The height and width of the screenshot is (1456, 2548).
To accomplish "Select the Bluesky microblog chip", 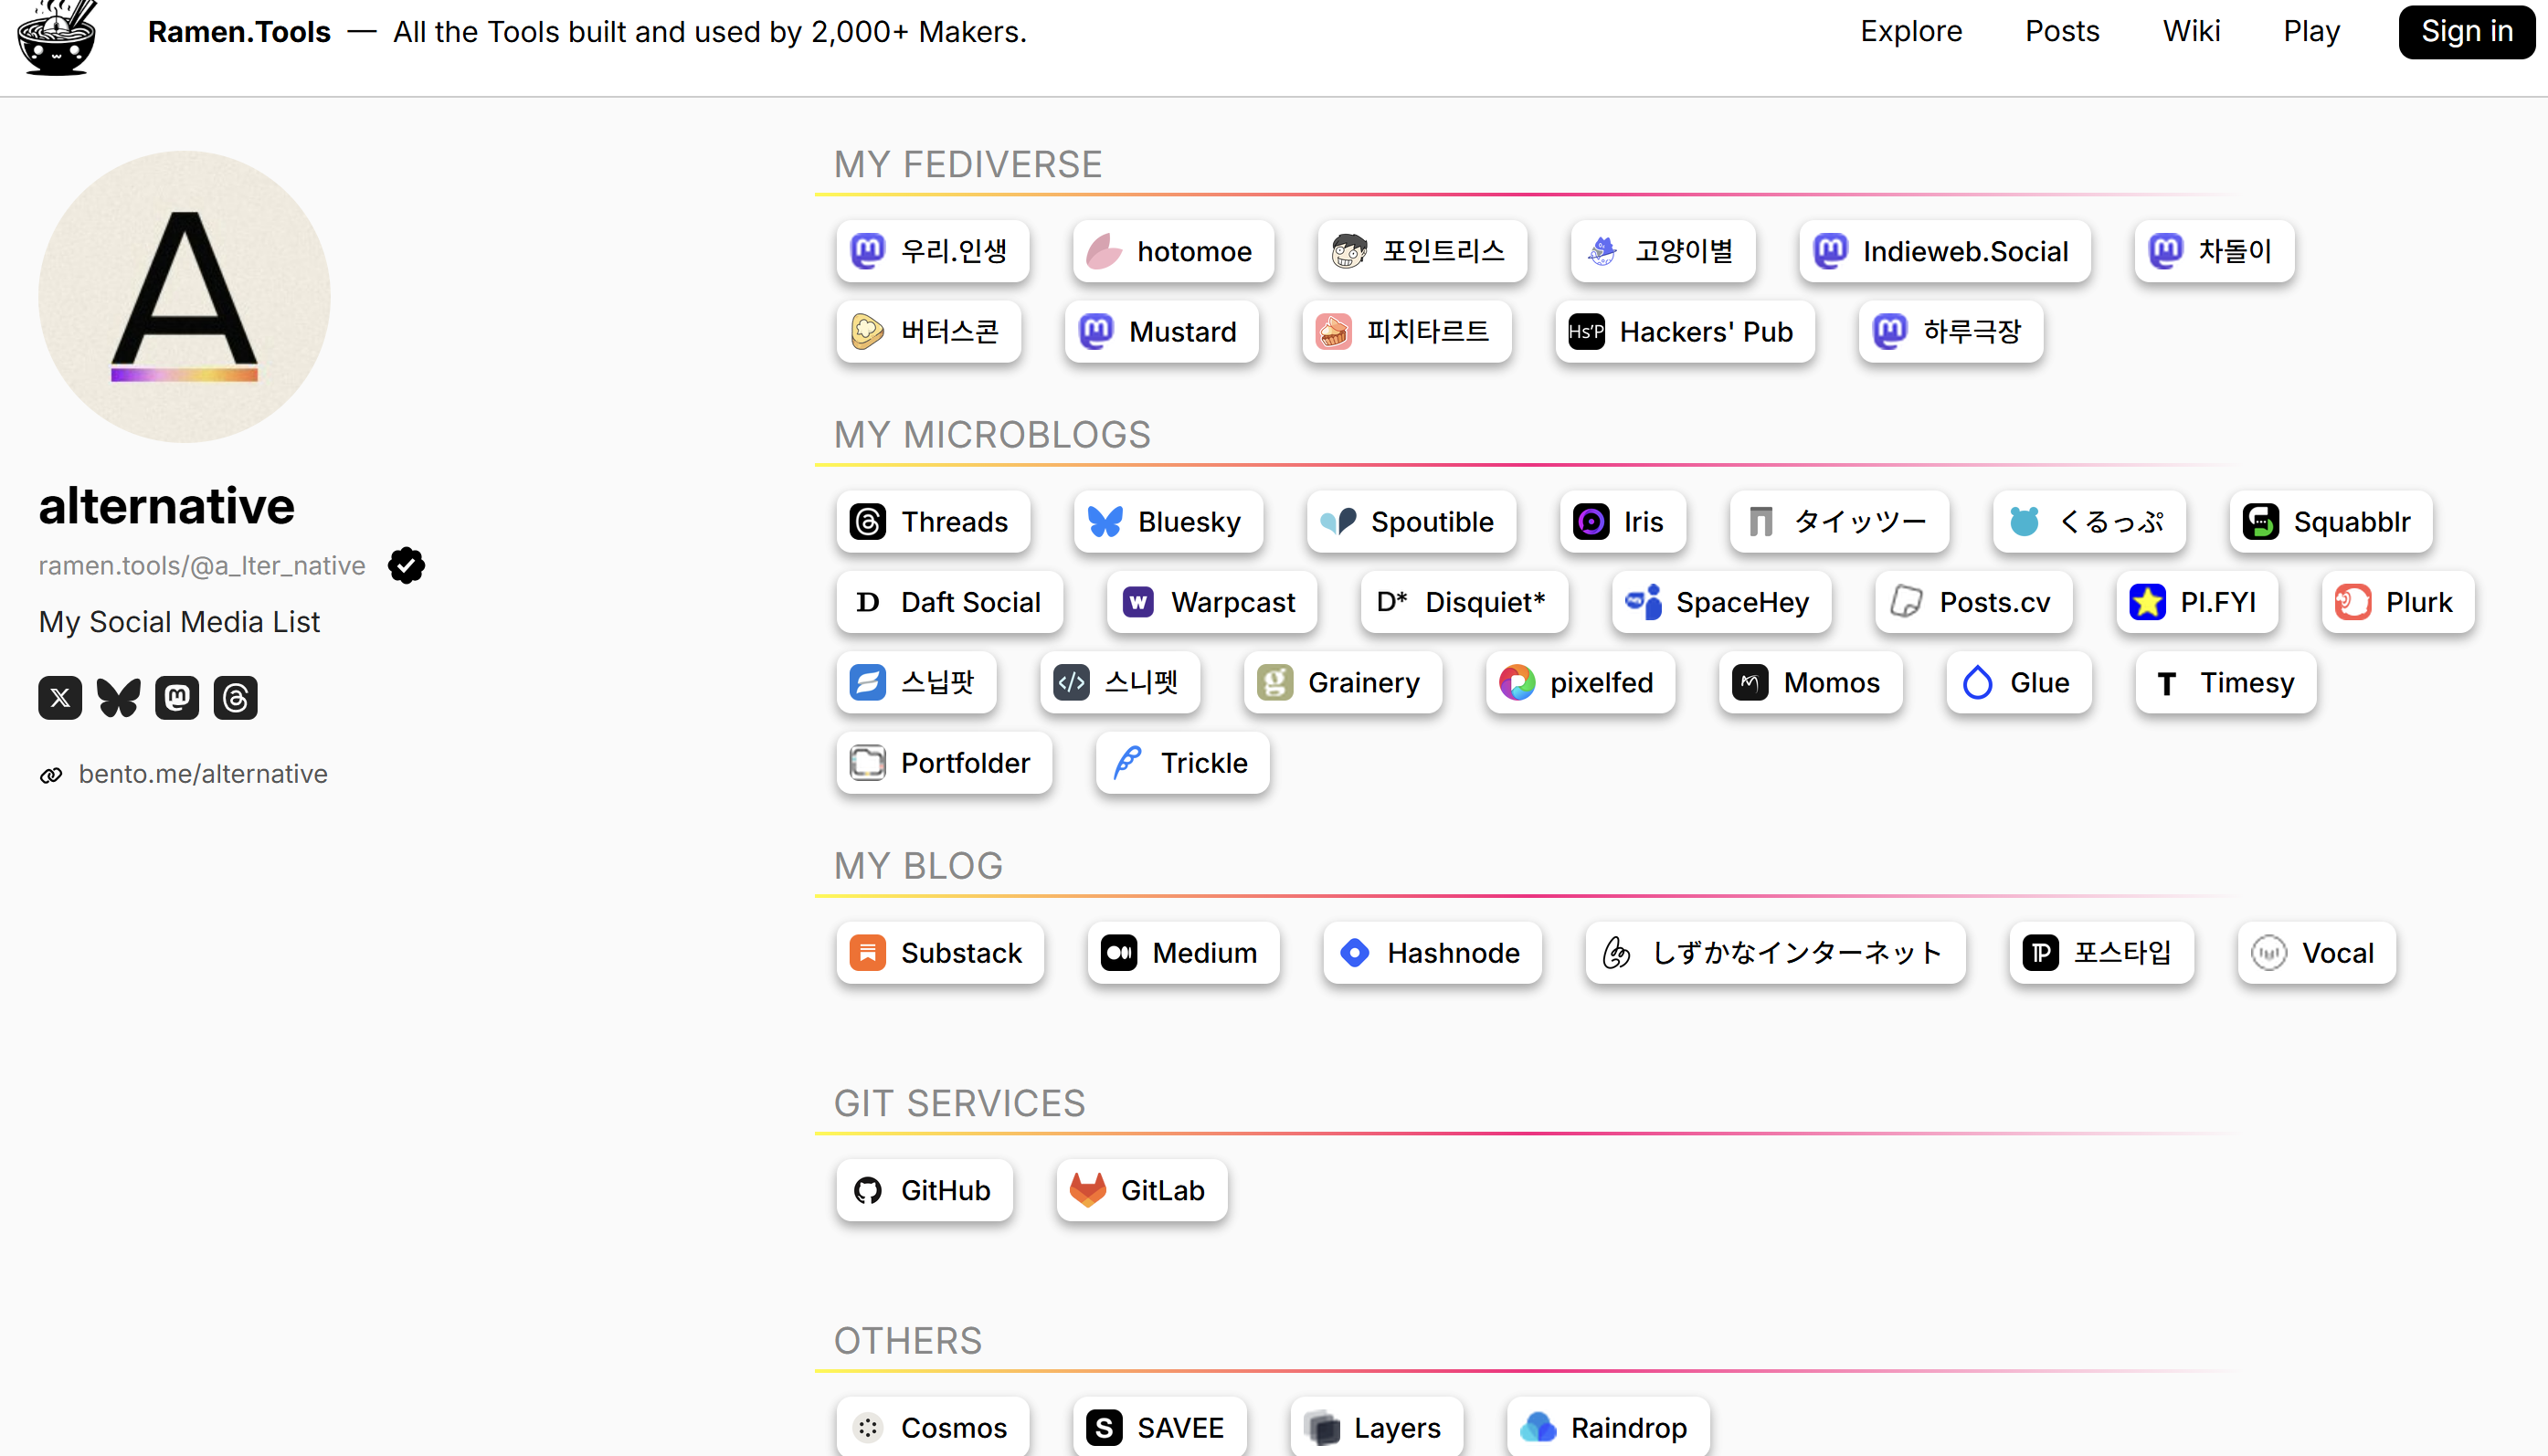I will click(1167, 522).
